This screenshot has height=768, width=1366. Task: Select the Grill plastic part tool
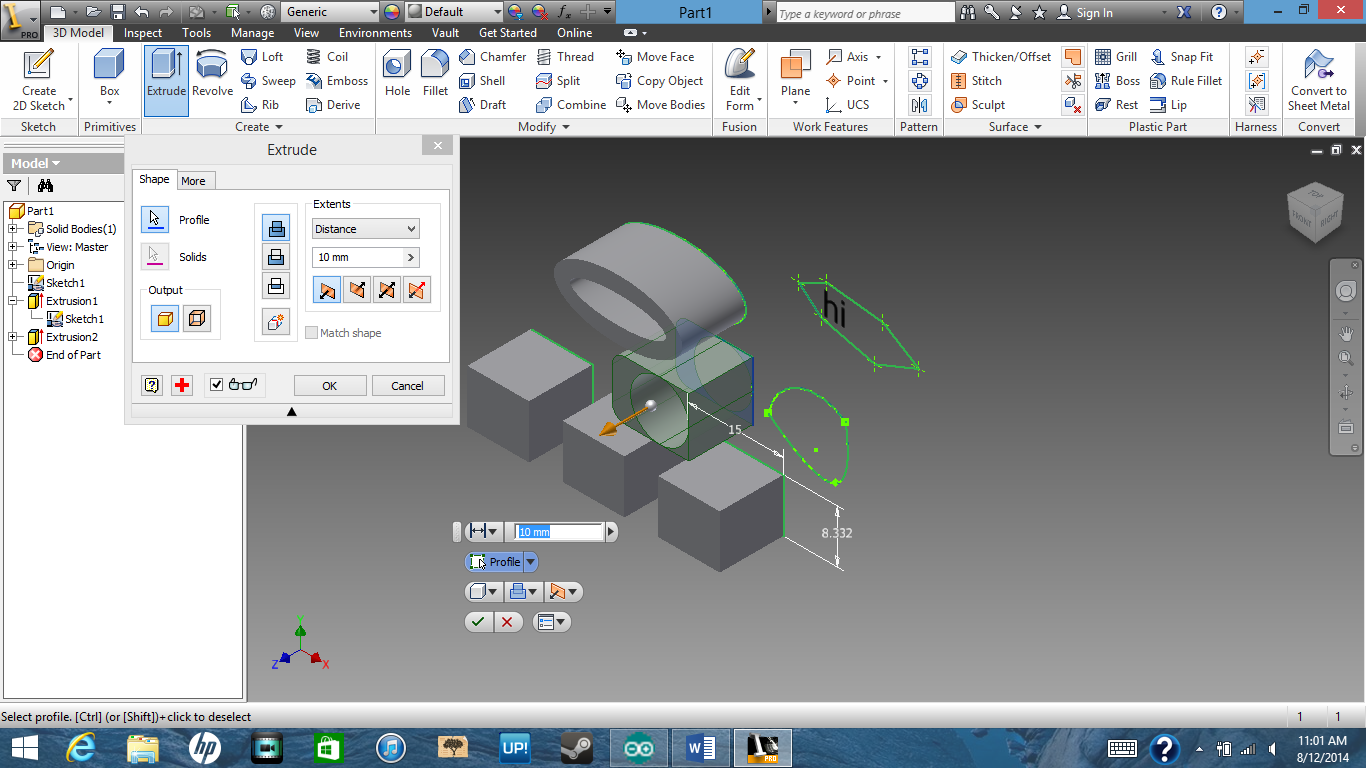click(x=1115, y=57)
